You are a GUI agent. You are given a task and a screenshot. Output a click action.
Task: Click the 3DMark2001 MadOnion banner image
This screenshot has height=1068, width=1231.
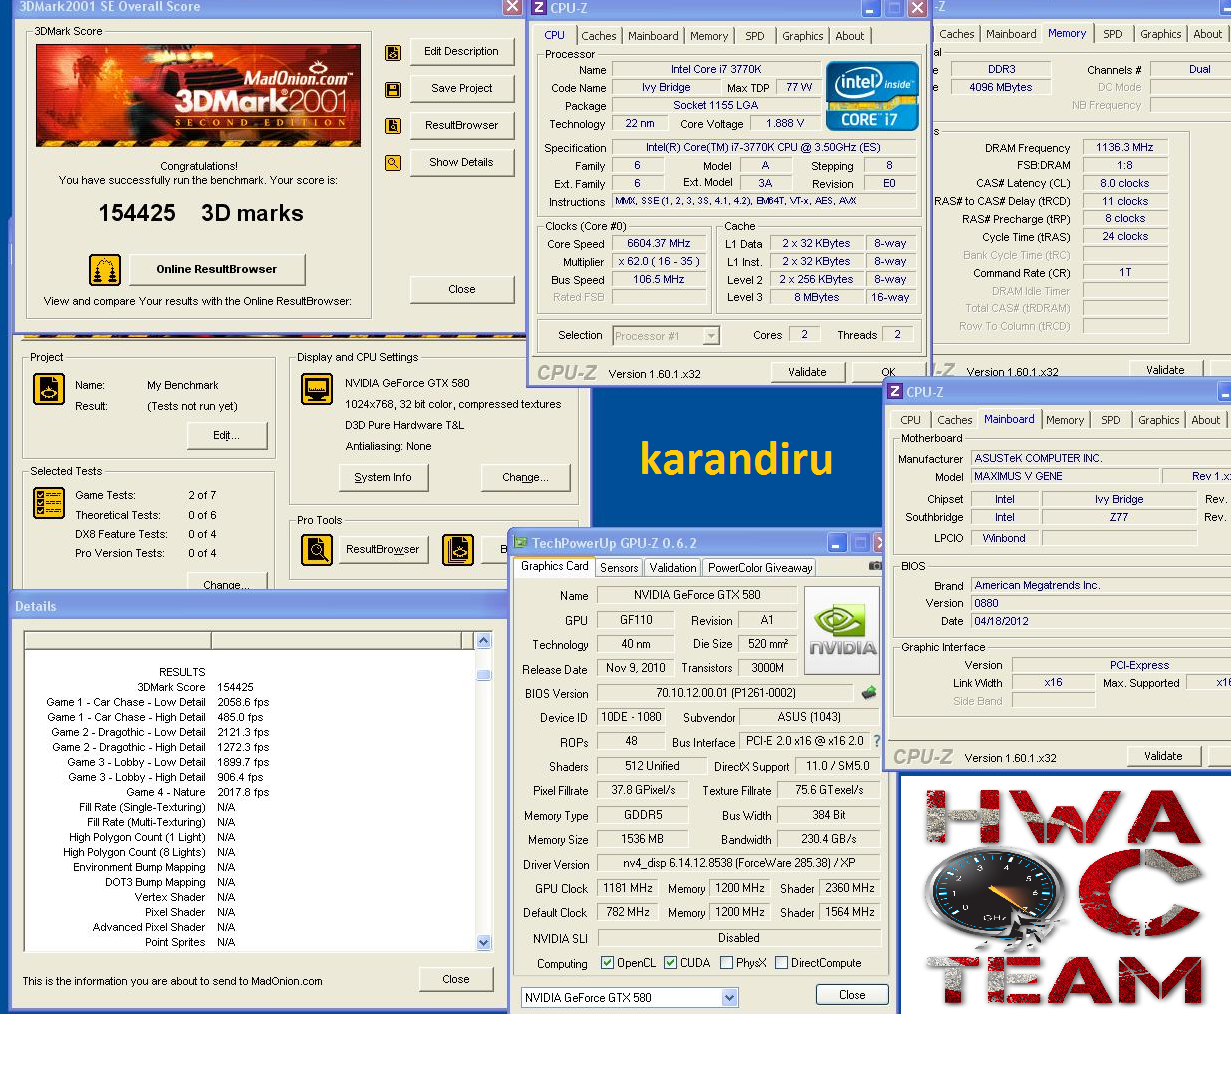[198, 96]
